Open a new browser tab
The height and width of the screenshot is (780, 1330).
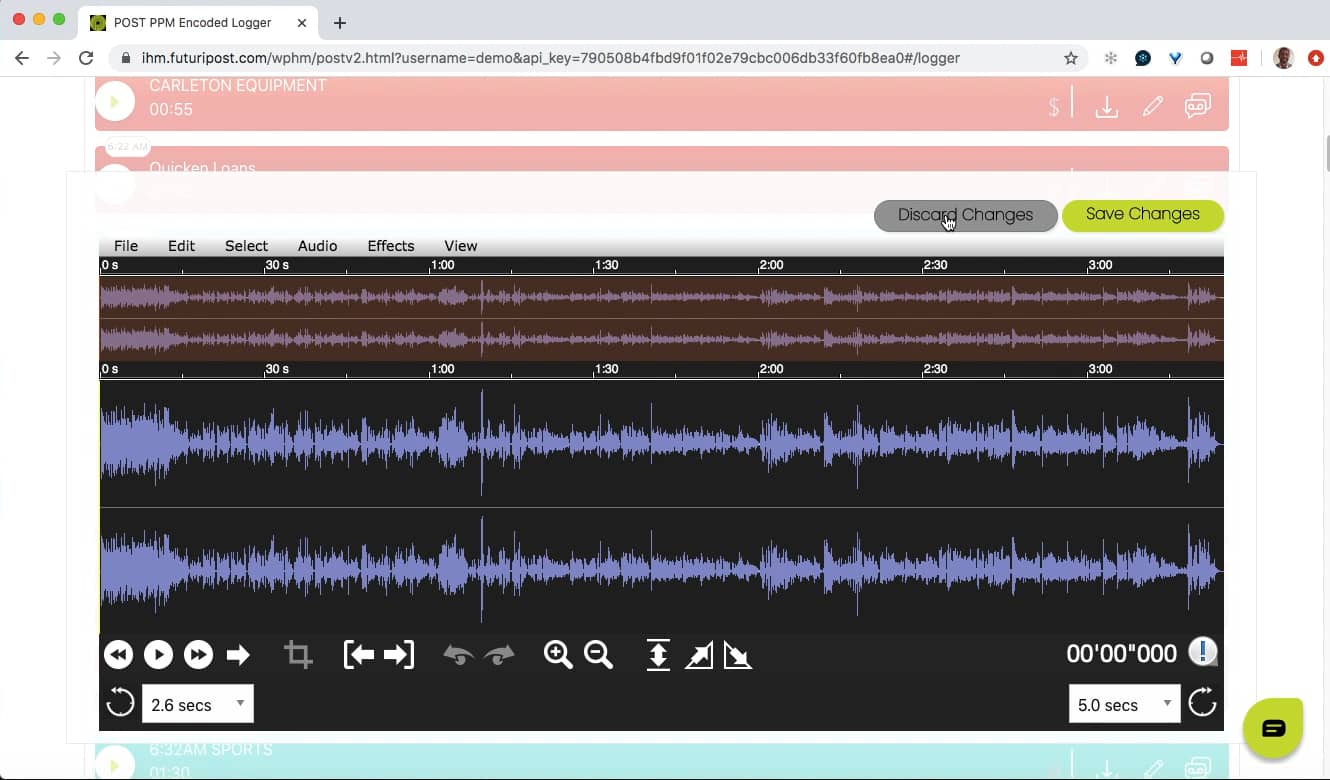(340, 22)
